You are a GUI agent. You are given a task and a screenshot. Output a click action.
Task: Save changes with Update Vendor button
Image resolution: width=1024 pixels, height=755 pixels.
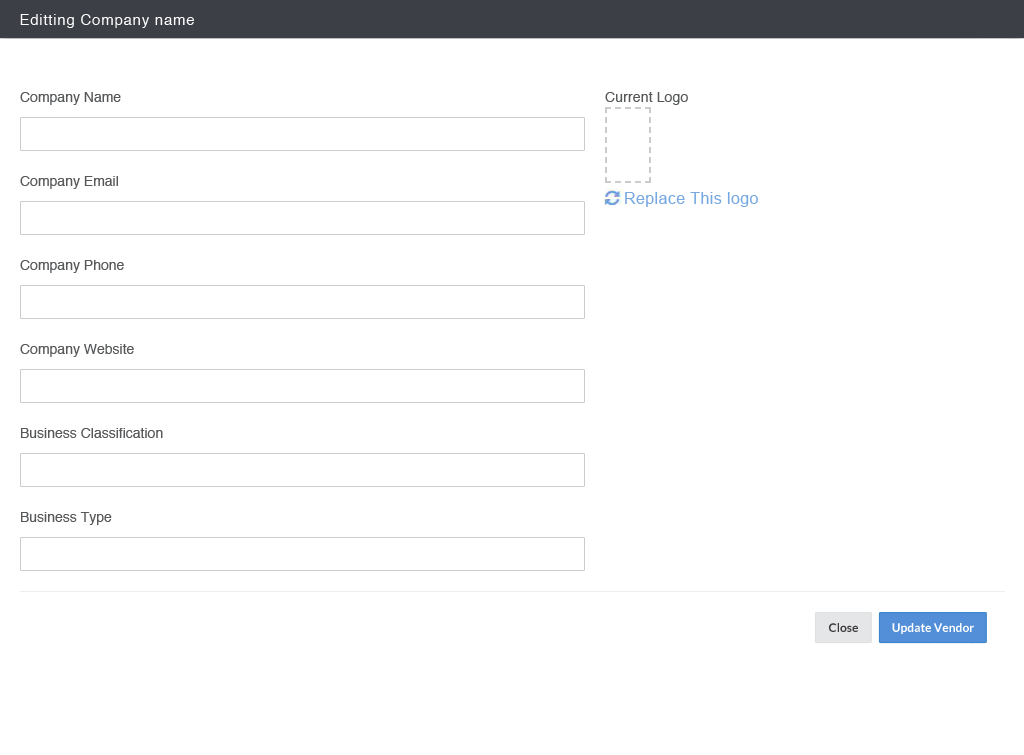(x=932, y=628)
